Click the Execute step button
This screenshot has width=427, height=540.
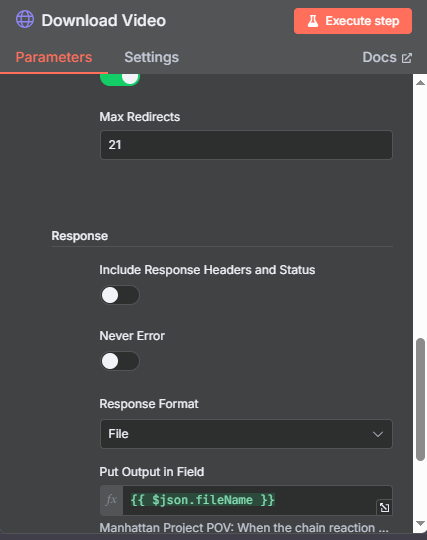click(353, 21)
